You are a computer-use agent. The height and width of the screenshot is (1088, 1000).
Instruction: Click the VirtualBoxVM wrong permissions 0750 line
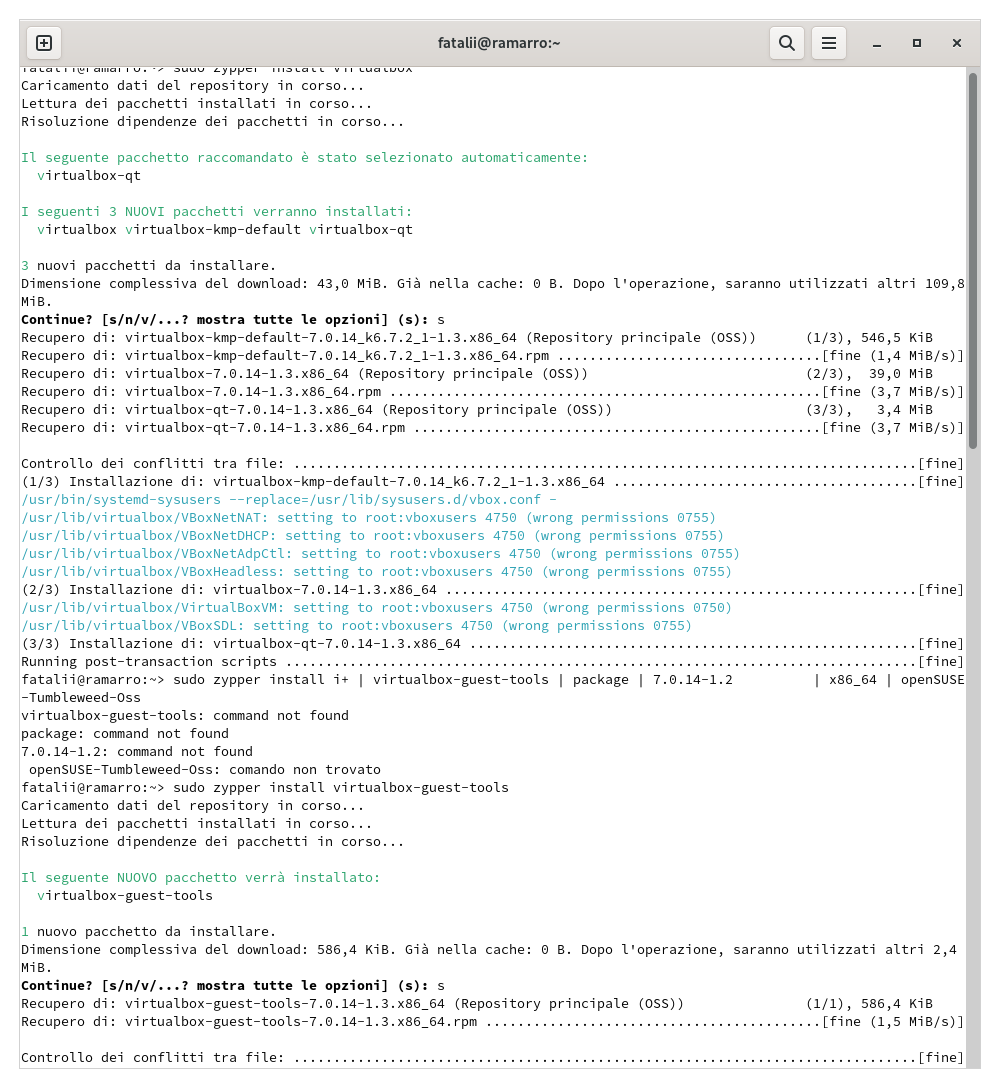coord(377,609)
